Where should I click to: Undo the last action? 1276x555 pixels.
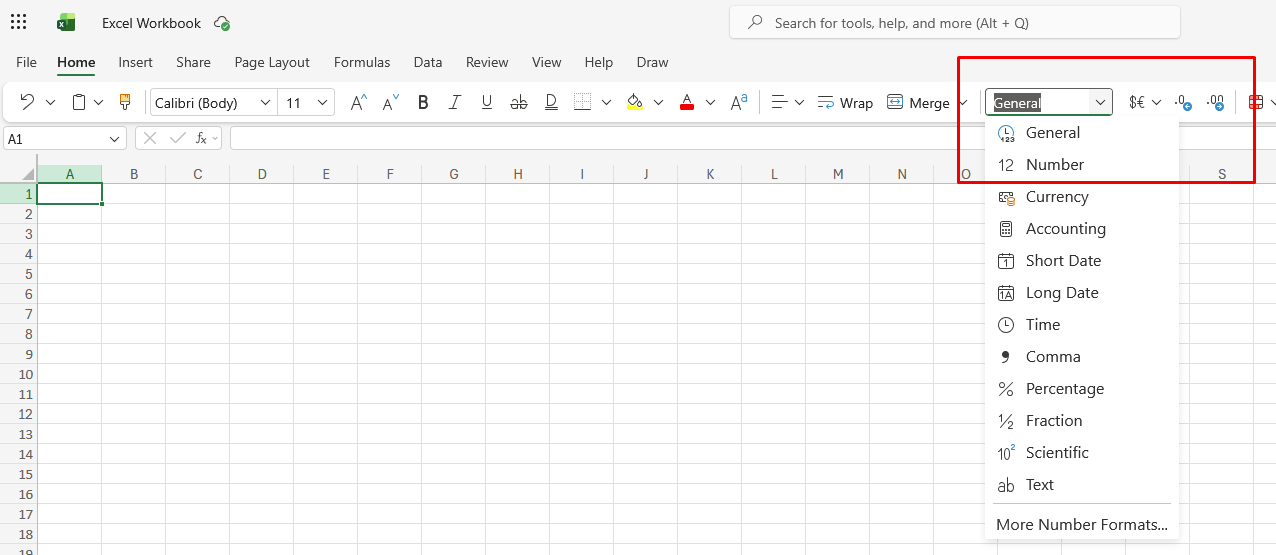(28, 102)
